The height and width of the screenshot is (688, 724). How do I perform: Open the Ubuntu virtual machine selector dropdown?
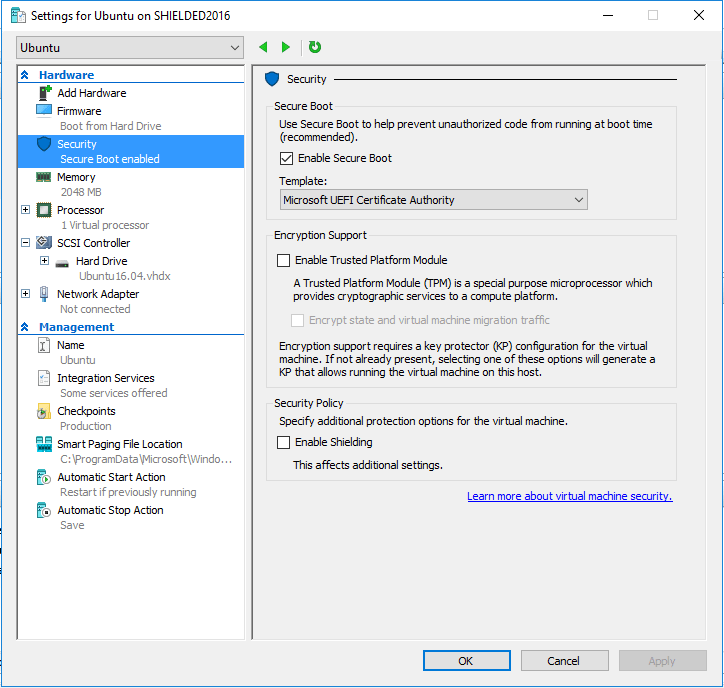[x=130, y=47]
